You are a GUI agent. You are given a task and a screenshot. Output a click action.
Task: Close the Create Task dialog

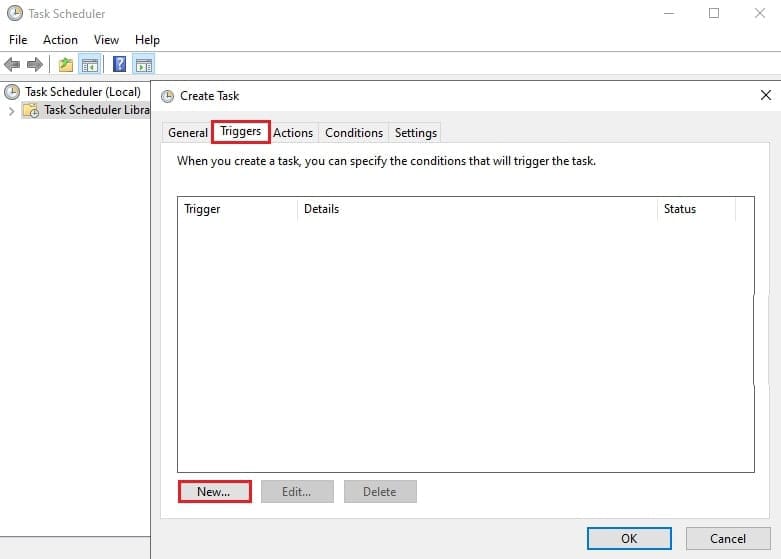point(766,95)
